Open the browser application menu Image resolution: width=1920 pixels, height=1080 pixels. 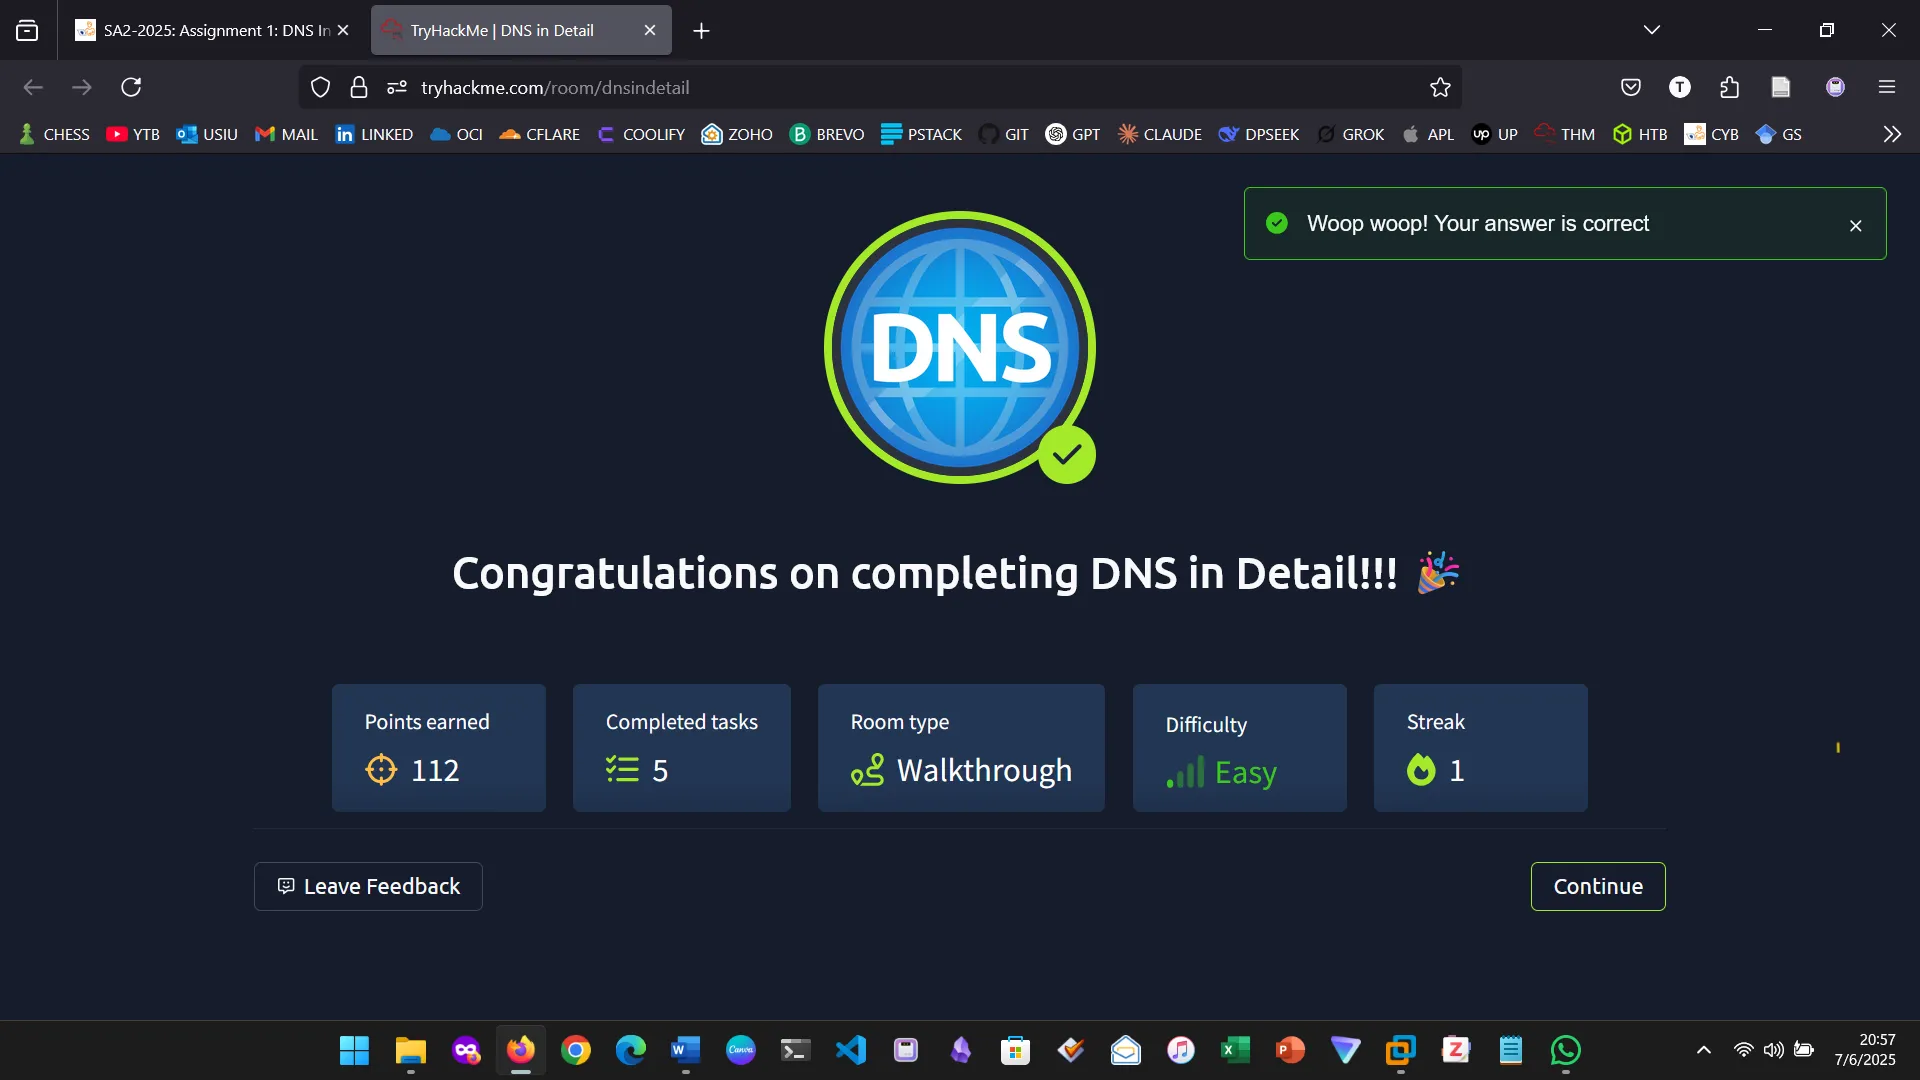coord(1888,87)
